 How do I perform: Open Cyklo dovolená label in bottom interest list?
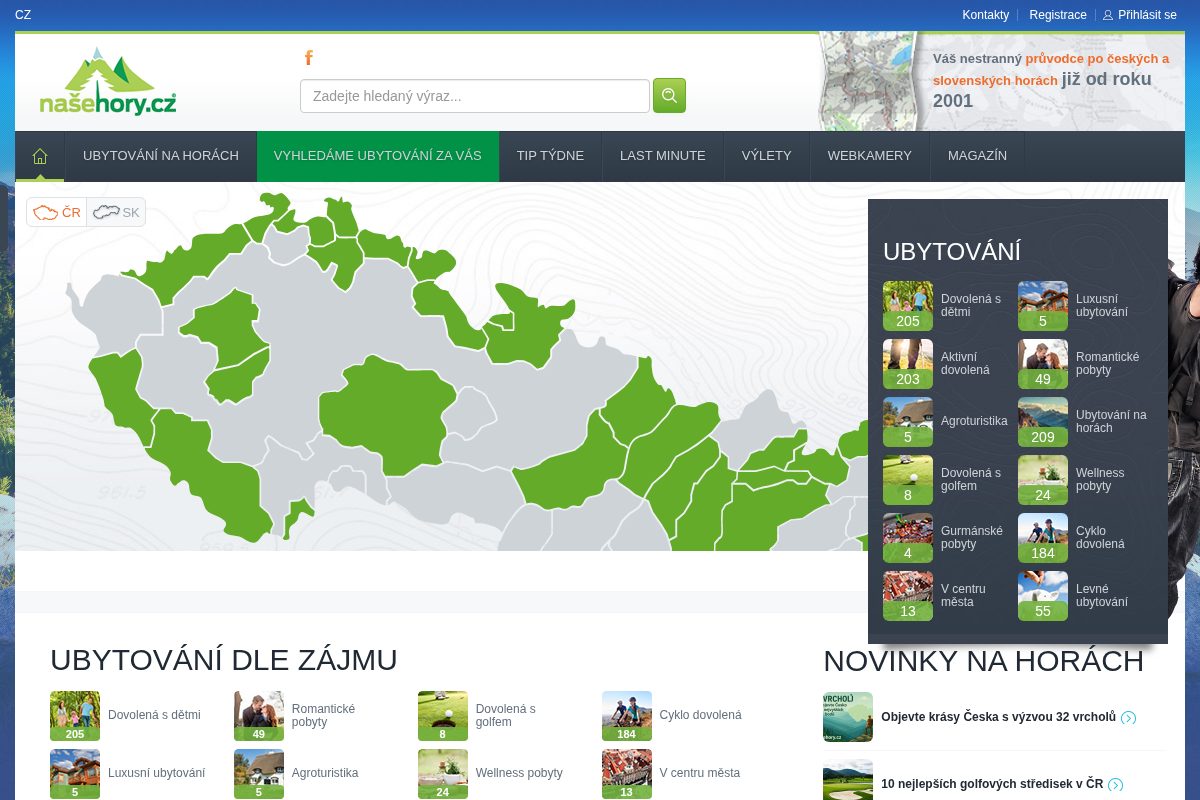point(701,715)
